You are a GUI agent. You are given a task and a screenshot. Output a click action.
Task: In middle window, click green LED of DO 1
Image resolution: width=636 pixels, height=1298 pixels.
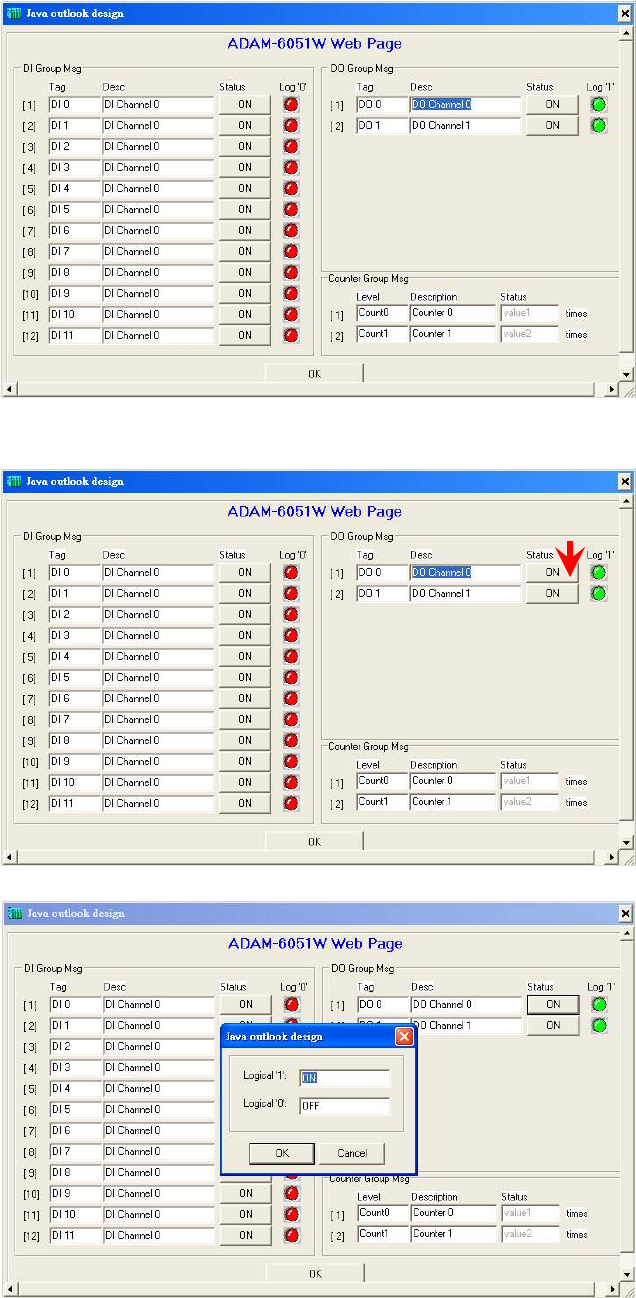tap(599, 593)
